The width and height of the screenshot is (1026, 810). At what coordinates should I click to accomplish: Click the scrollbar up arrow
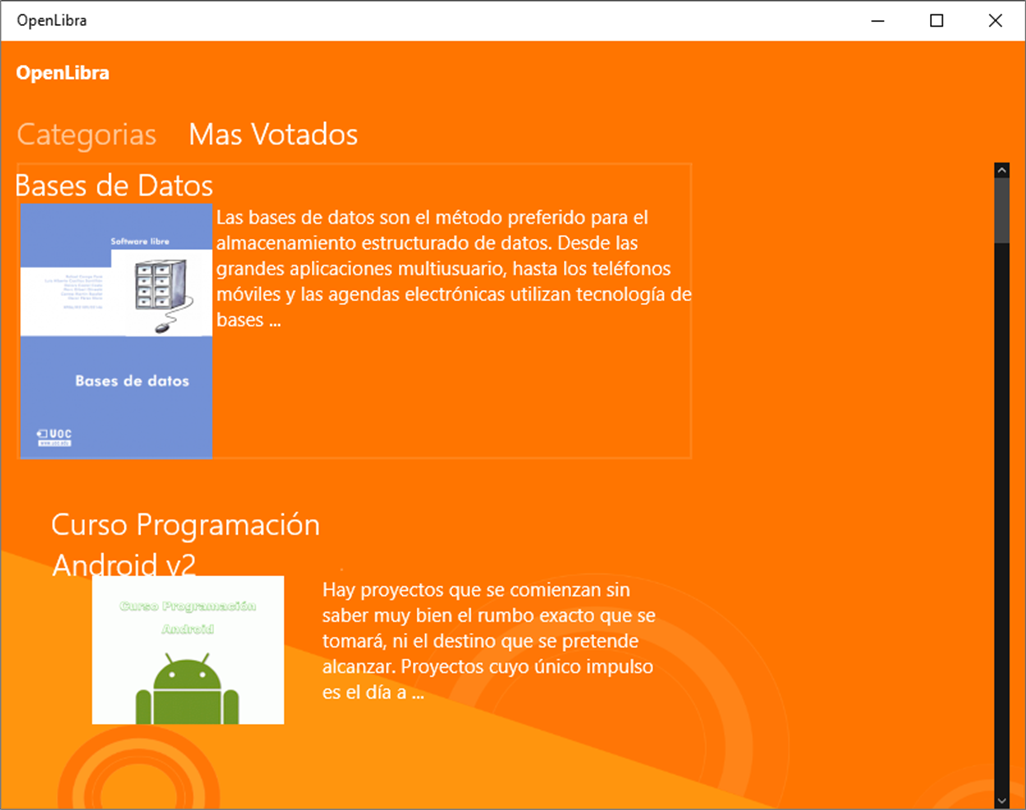pyautogui.click(x=1002, y=170)
